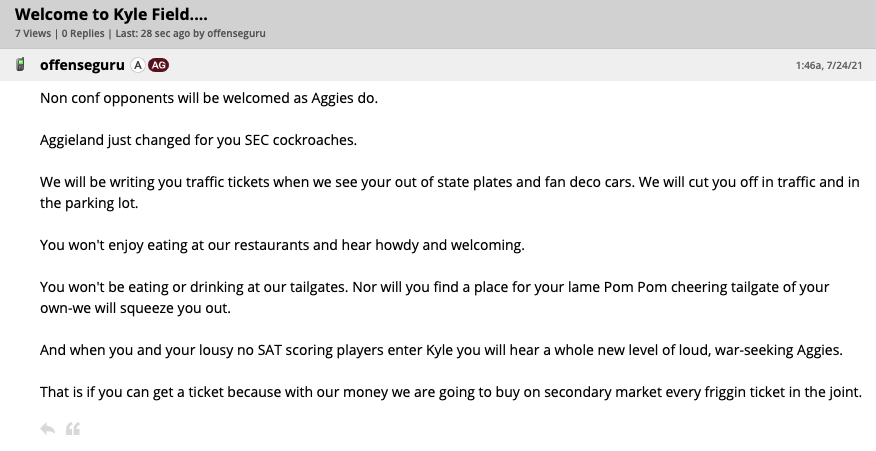The width and height of the screenshot is (876, 451).
Task: Click the maroon "AG" badge icon
Action: (158, 65)
